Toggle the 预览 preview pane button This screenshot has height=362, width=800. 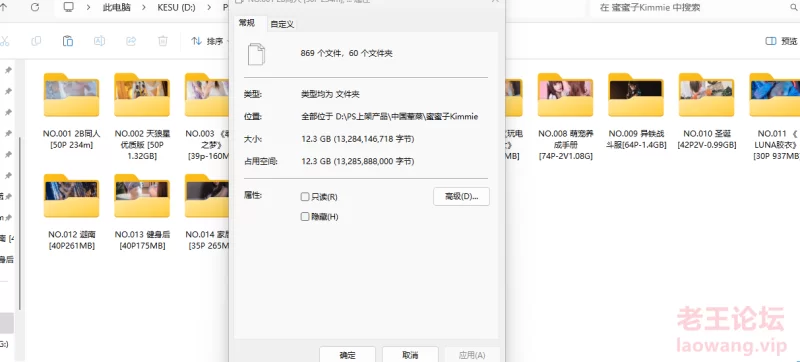tap(781, 41)
